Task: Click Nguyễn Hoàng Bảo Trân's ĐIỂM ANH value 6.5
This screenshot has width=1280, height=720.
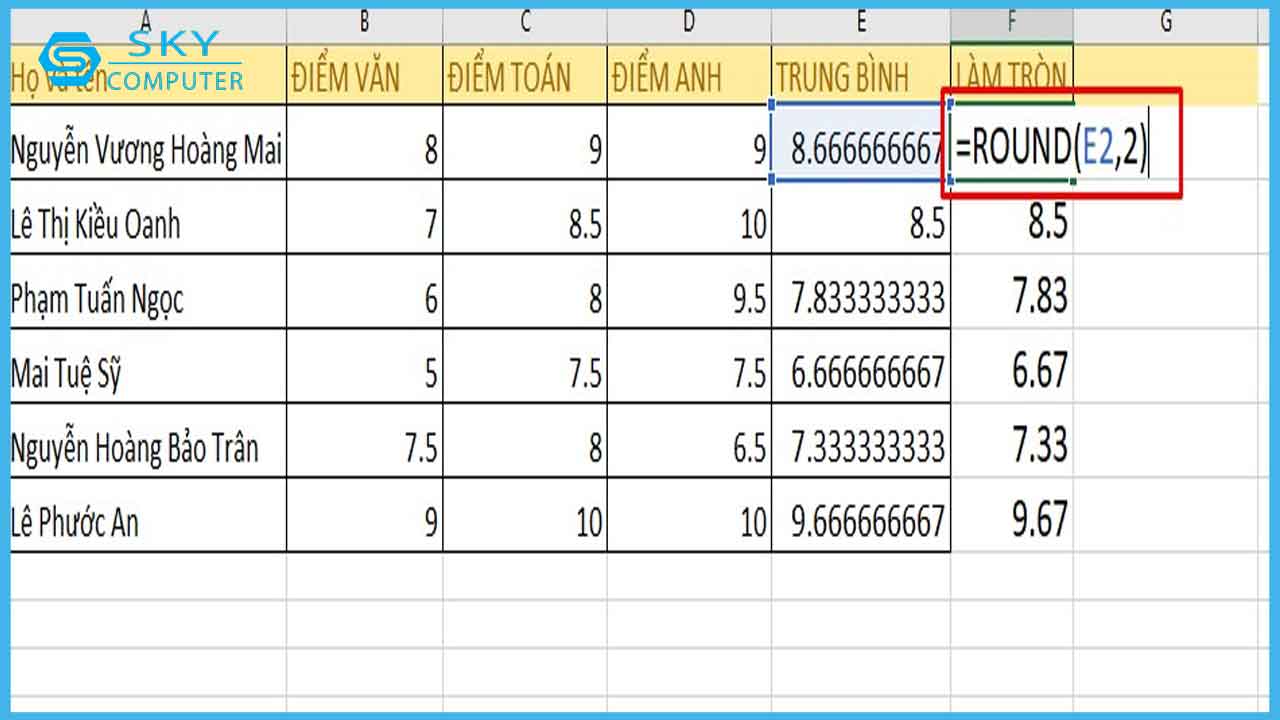Action: pos(689,440)
